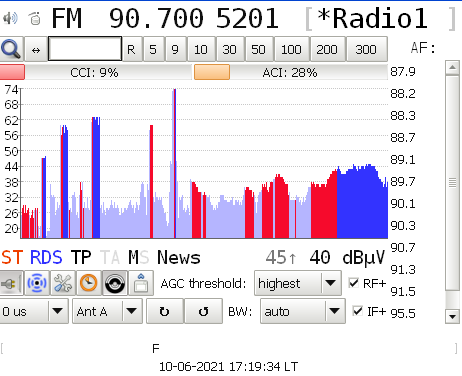The image size is (462, 376).
Task: Click AF scrollbar down arrow
Action: 452,316
